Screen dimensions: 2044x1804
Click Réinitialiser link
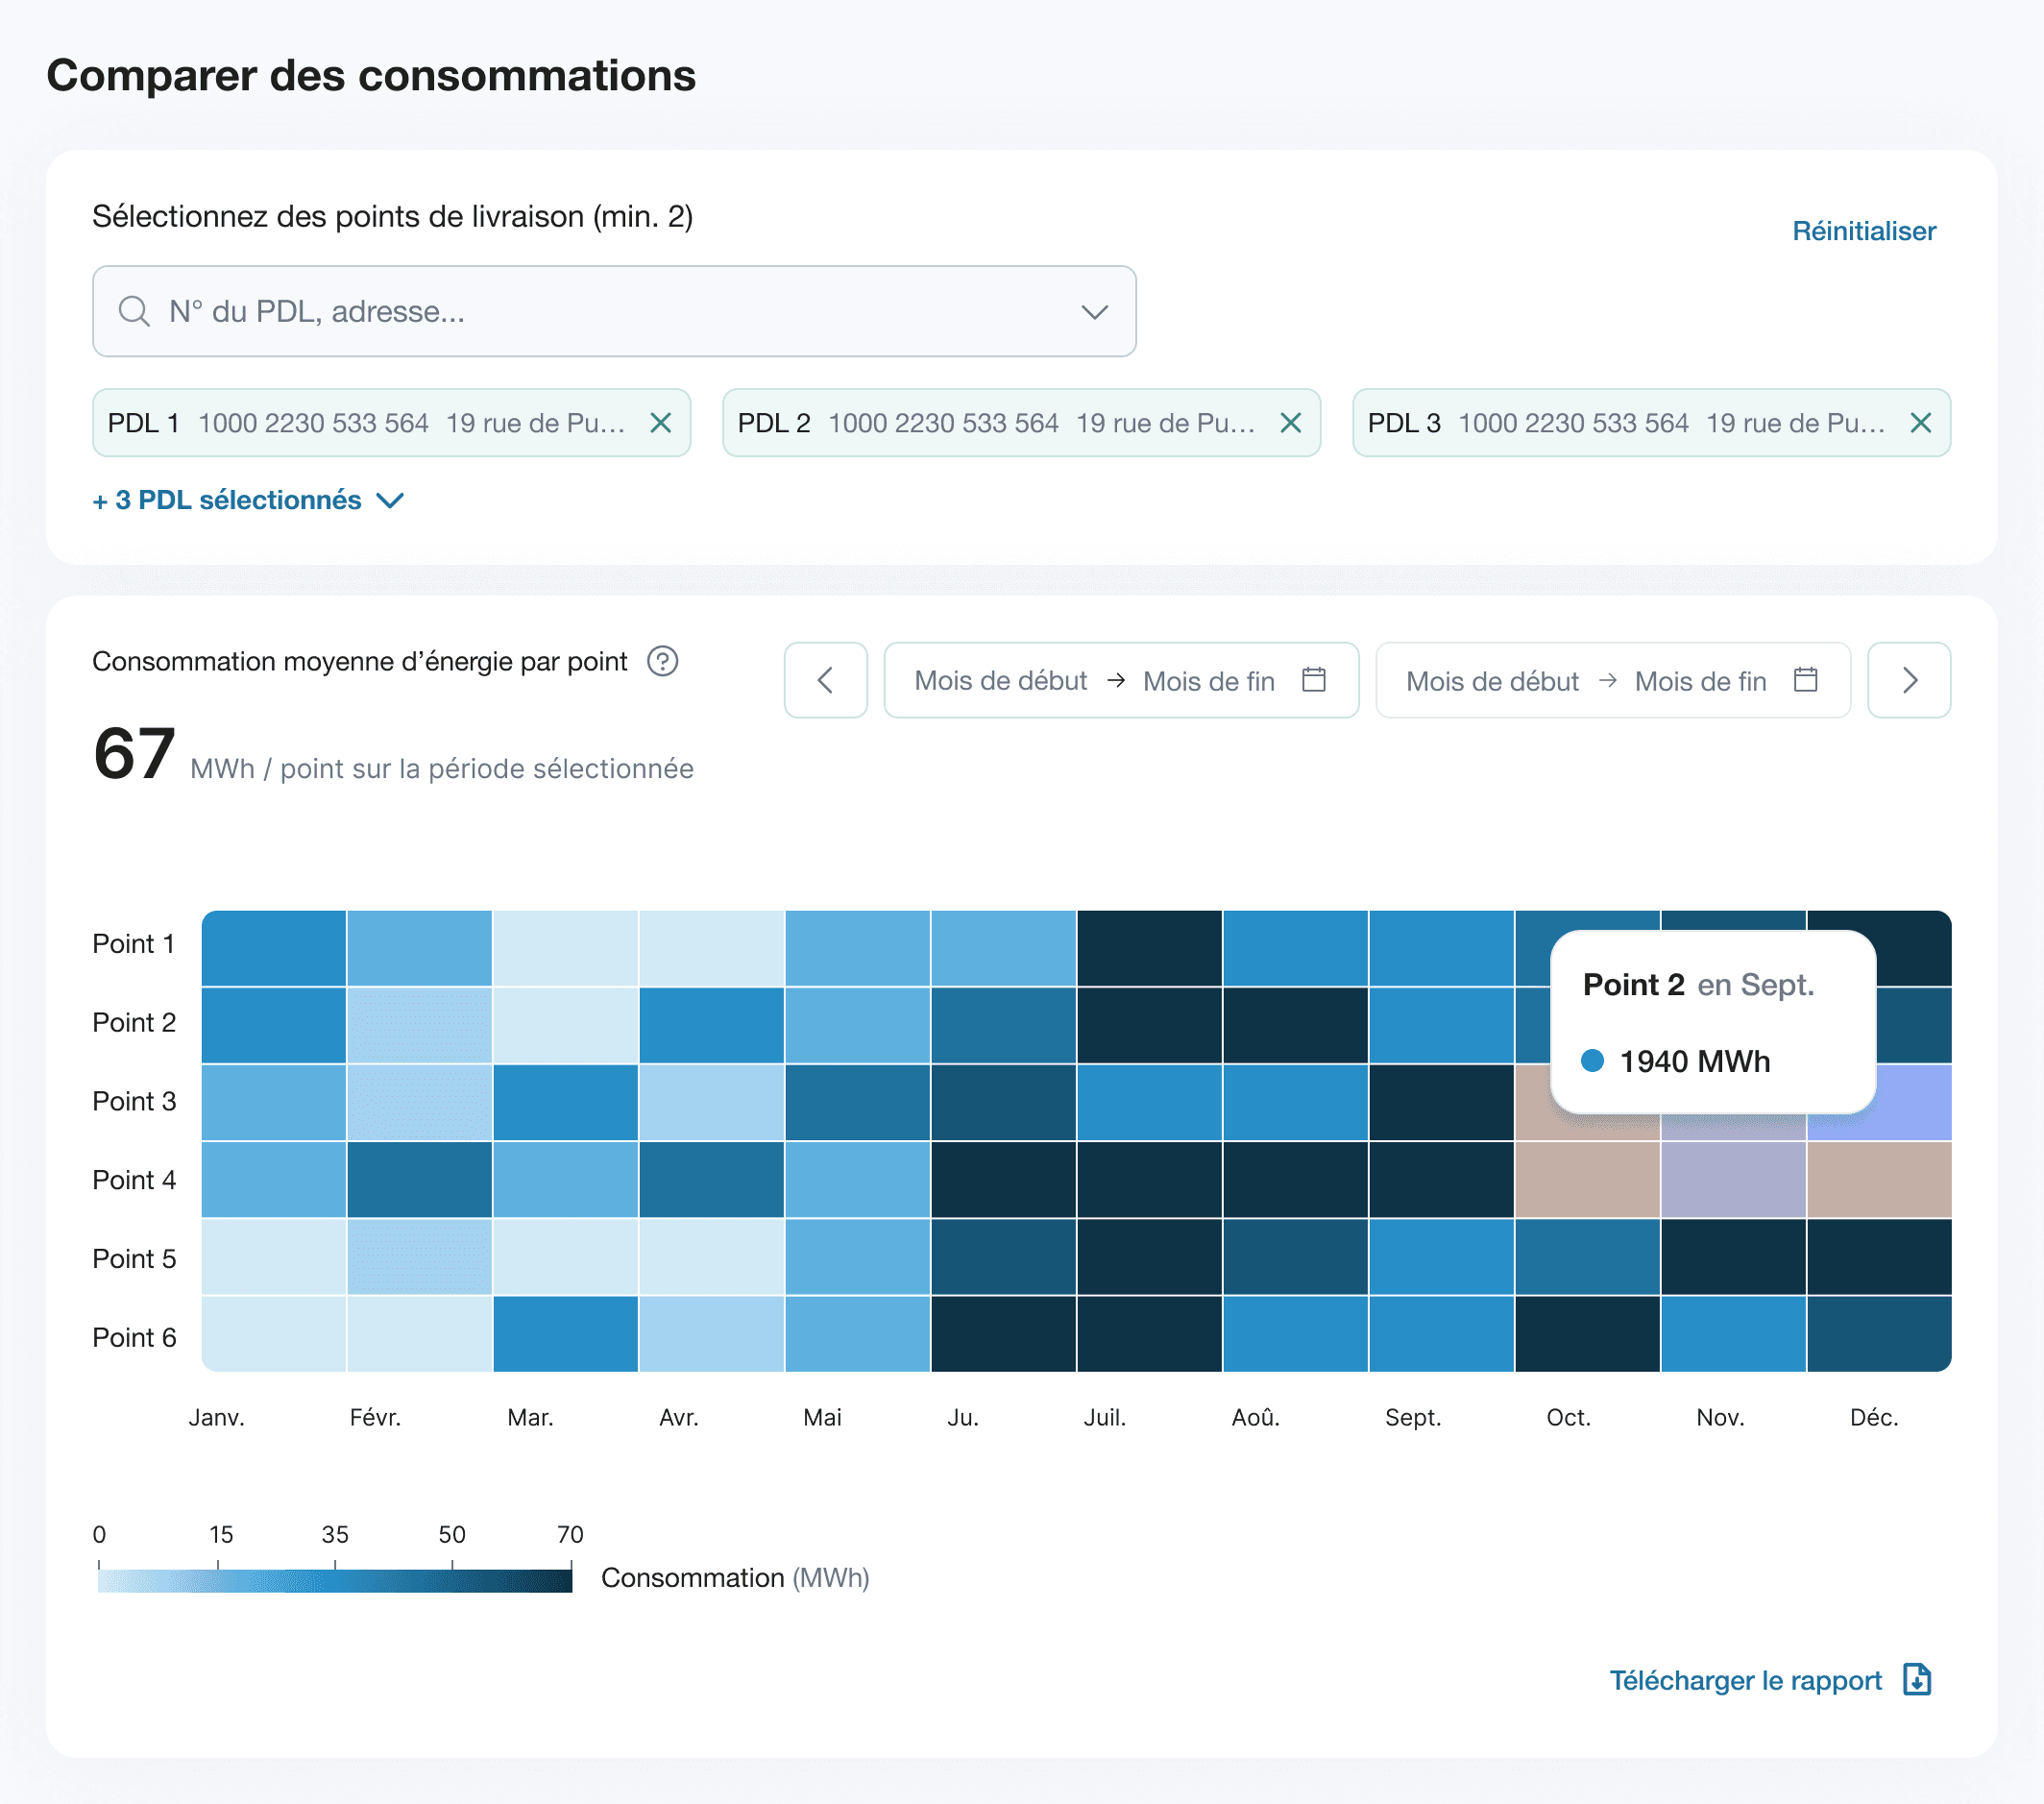1863,231
